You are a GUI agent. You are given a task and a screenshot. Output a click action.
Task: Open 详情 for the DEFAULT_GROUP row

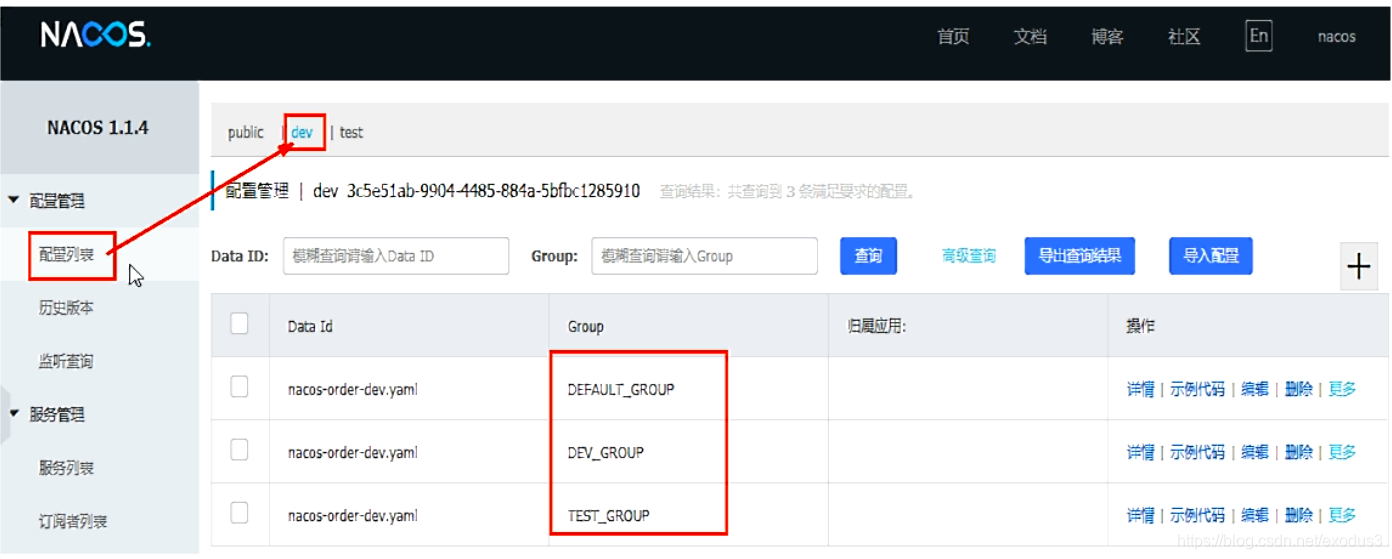point(1140,389)
